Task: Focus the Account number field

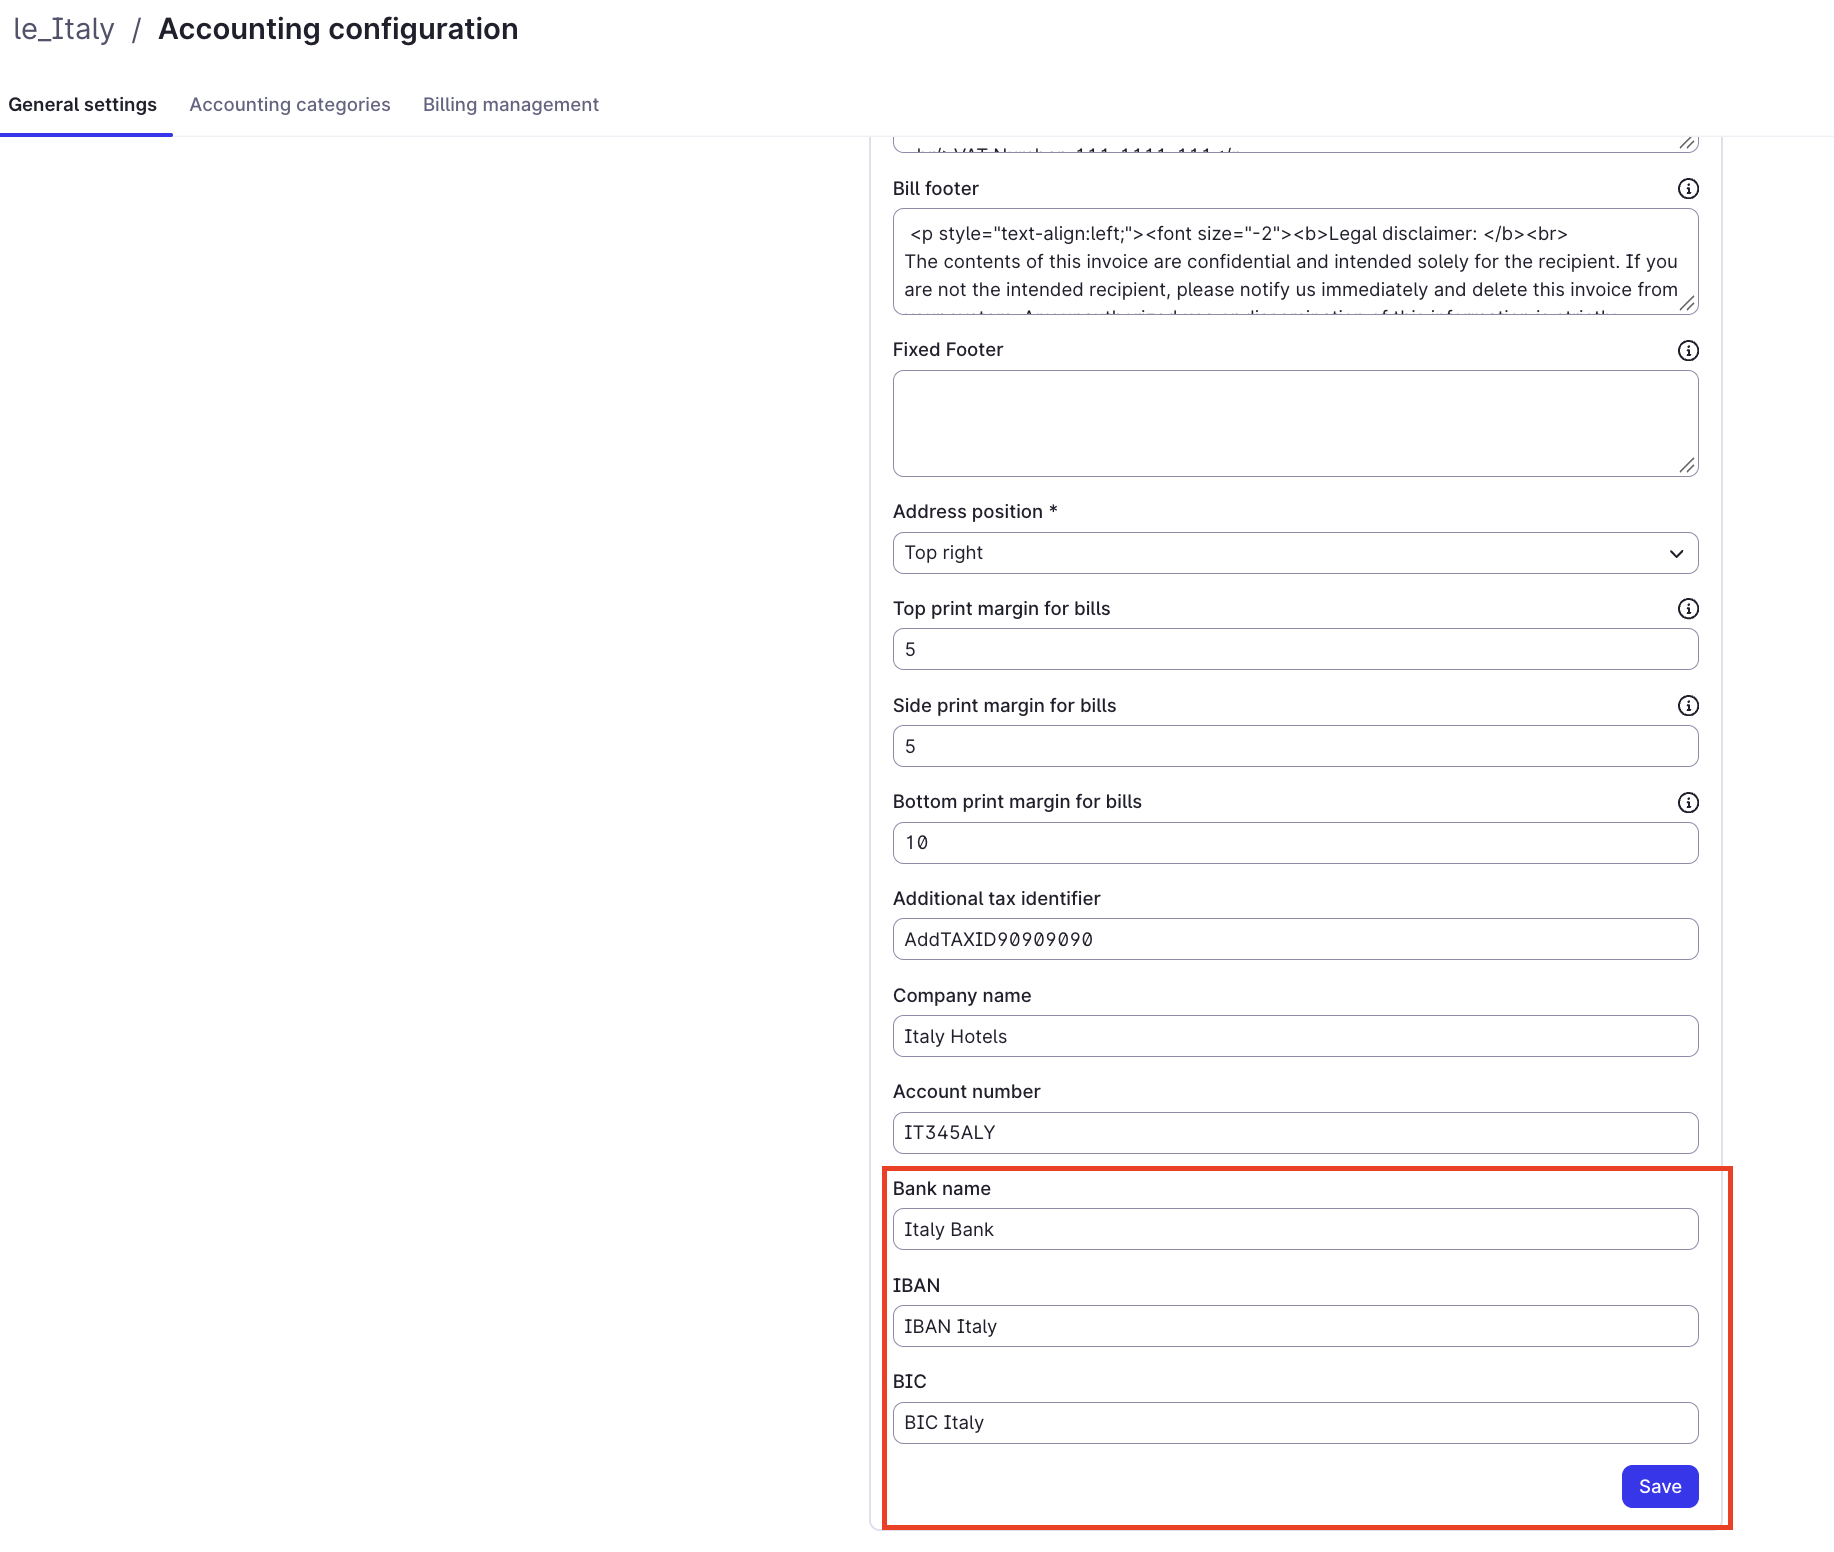Action: coord(1295,1133)
